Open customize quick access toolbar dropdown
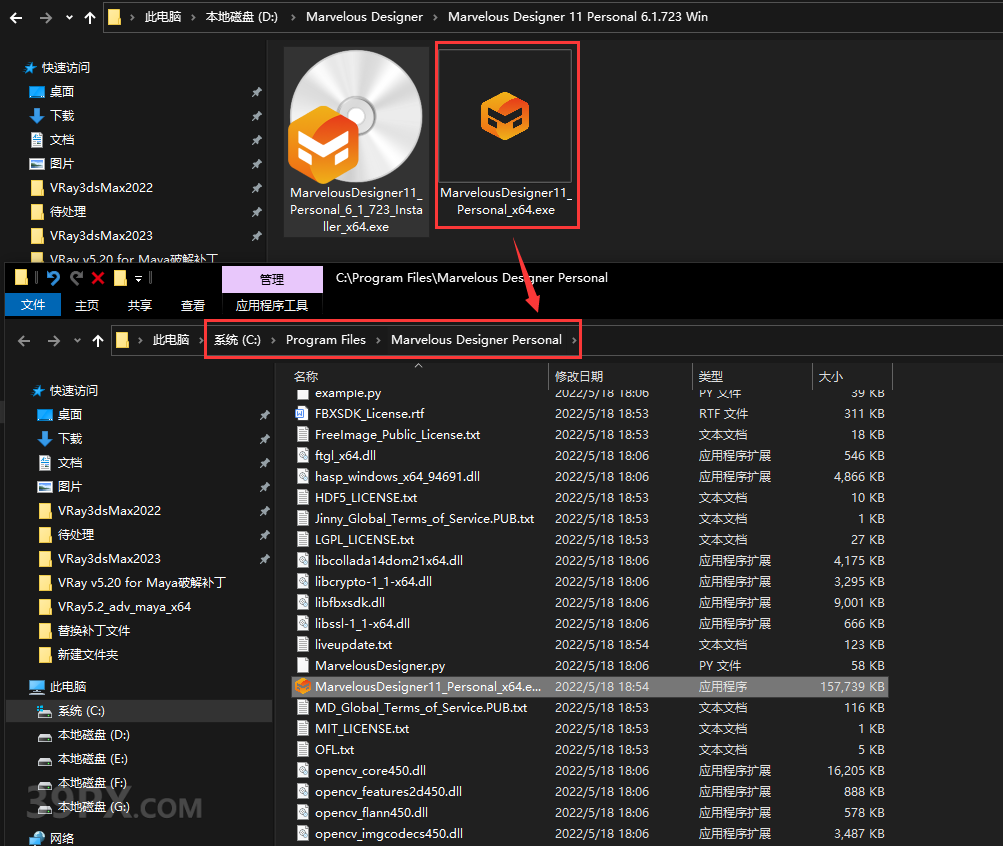This screenshot has width=1003, height=846. coord(138,279)
